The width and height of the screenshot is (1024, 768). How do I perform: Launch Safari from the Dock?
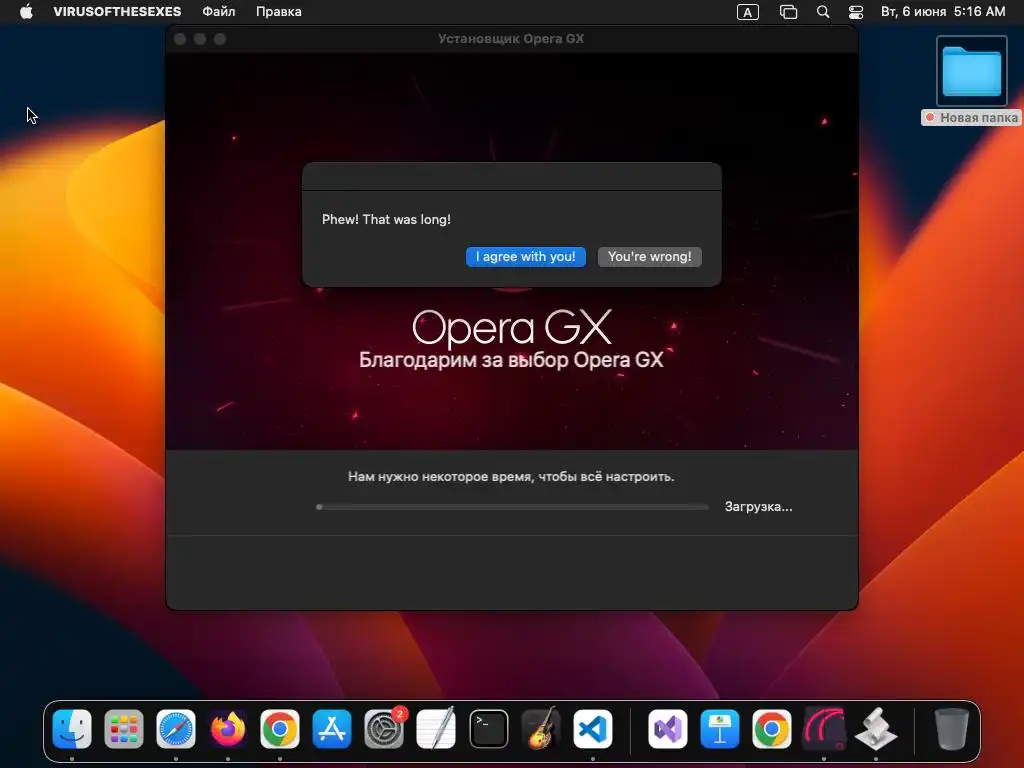pyautogui.click(x=176, y=729)
